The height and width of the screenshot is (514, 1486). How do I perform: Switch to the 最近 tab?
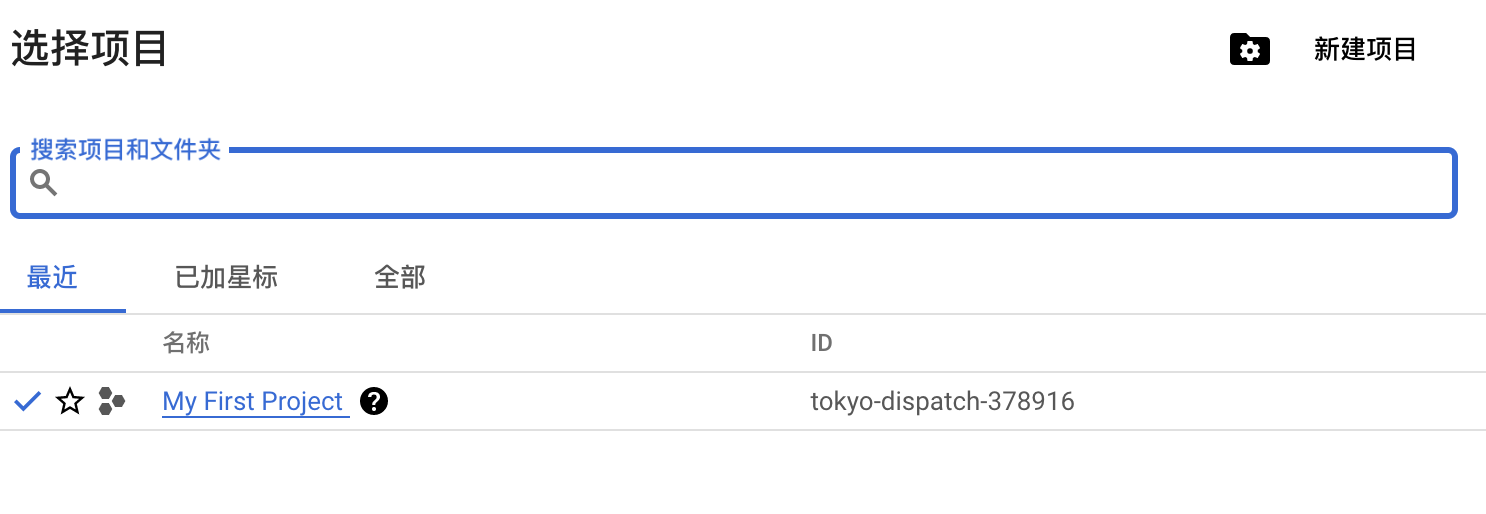pos(52,277)
